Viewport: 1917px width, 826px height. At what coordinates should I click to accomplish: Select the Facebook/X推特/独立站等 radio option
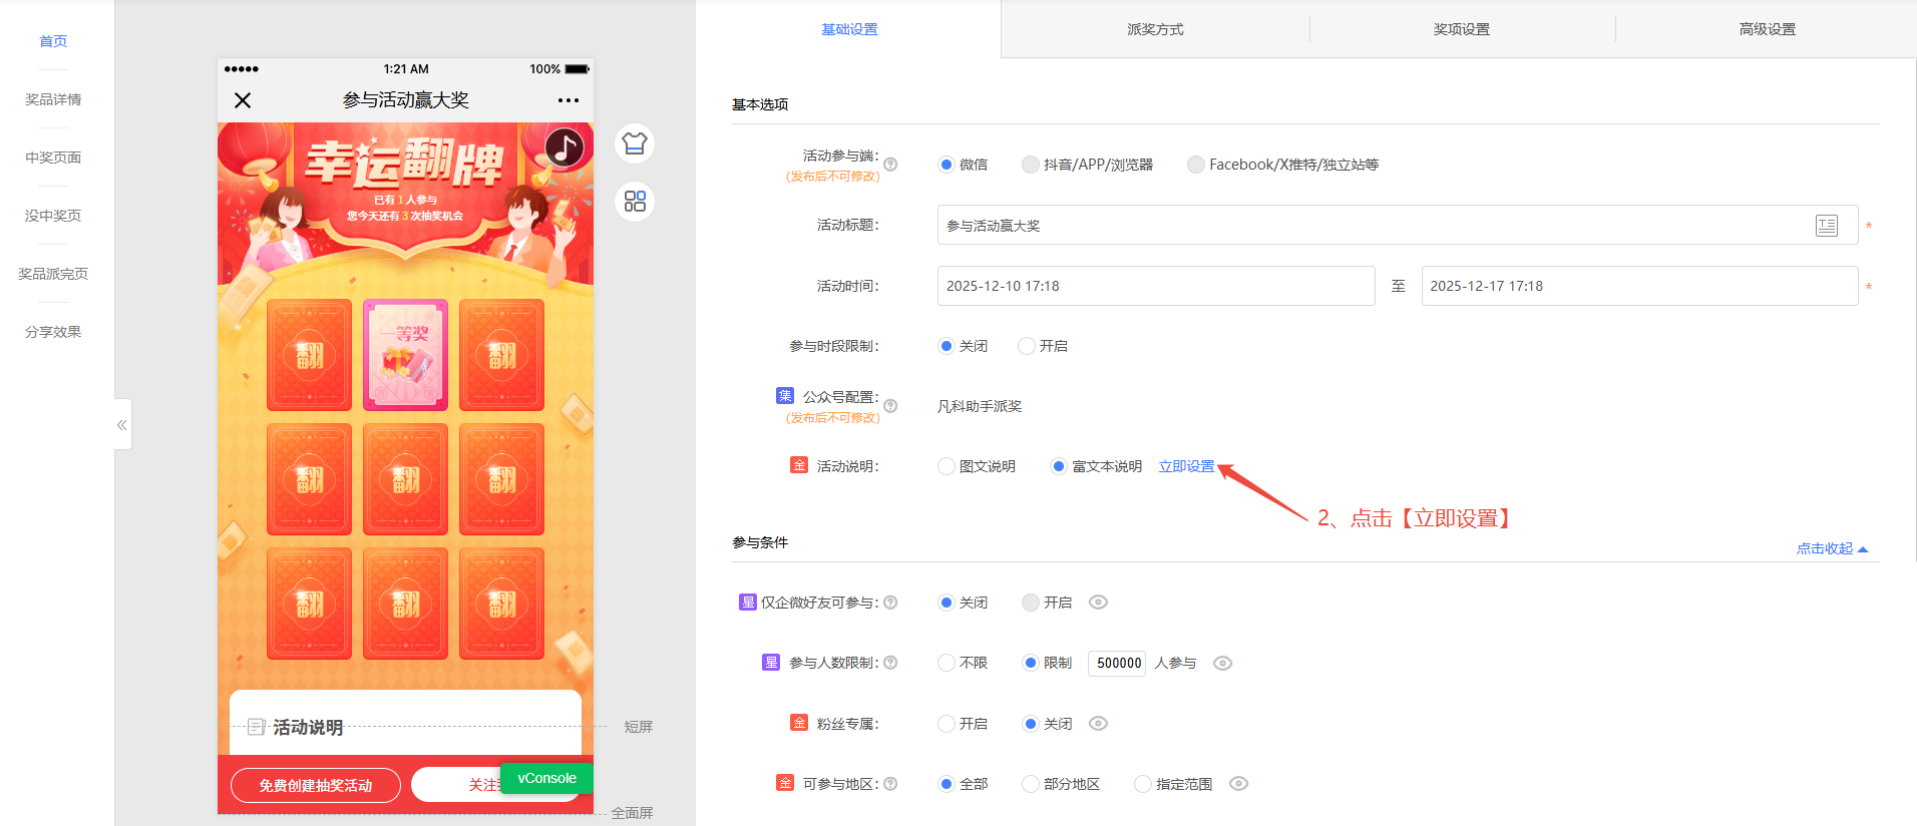(x=1195, y=165)
